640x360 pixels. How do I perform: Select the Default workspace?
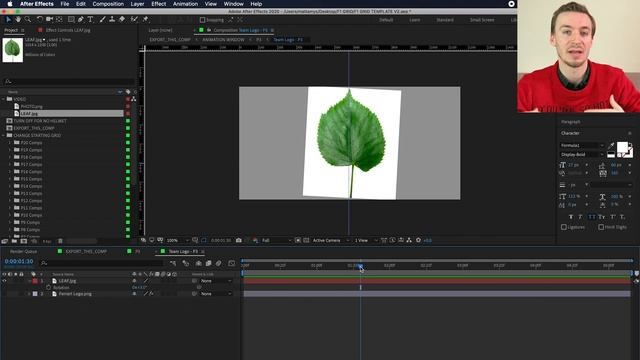tap(386, 20)
